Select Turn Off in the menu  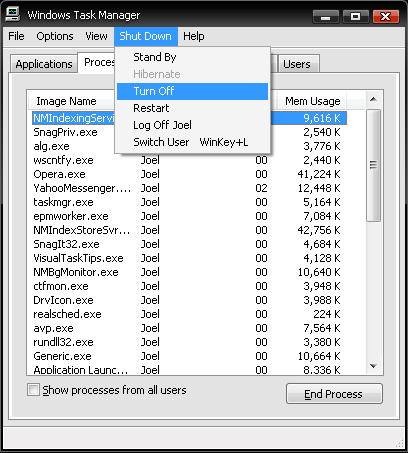click(x=192, y=91)
